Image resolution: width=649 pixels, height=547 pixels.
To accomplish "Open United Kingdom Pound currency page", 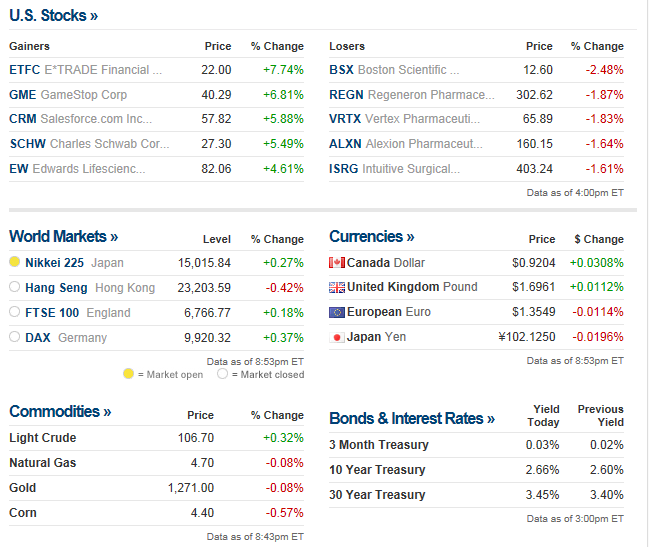I will tap(412, 287).
